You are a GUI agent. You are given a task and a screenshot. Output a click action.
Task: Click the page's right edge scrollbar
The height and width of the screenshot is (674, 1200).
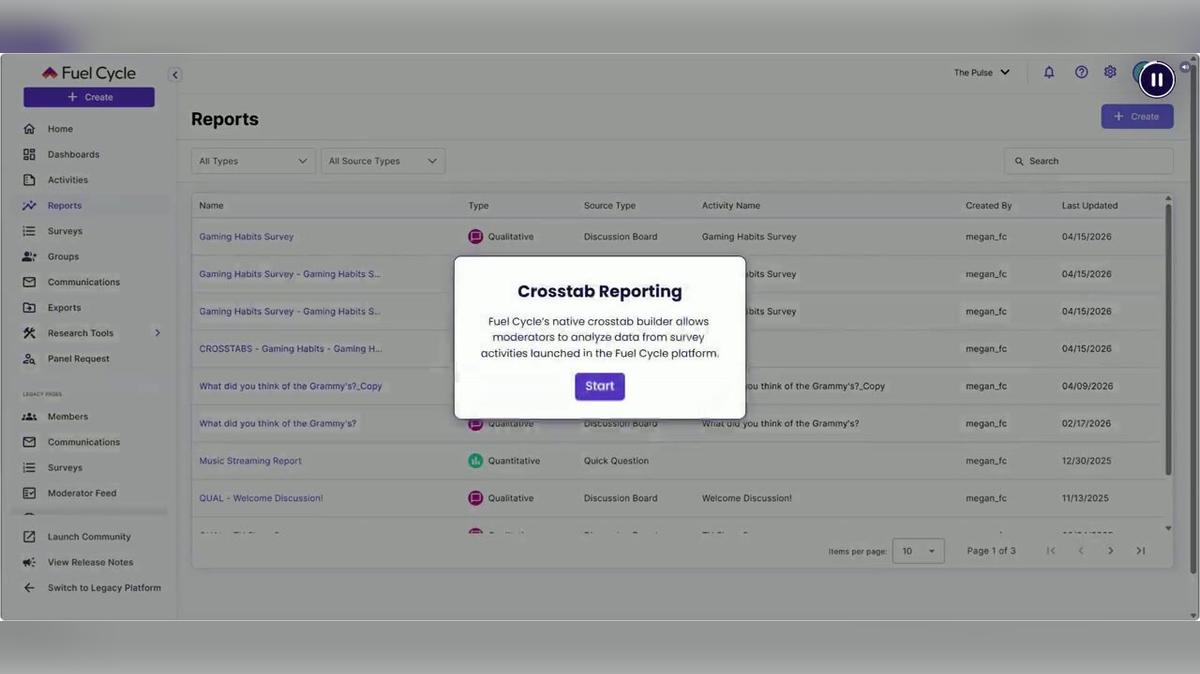[x=1192, y=318]
